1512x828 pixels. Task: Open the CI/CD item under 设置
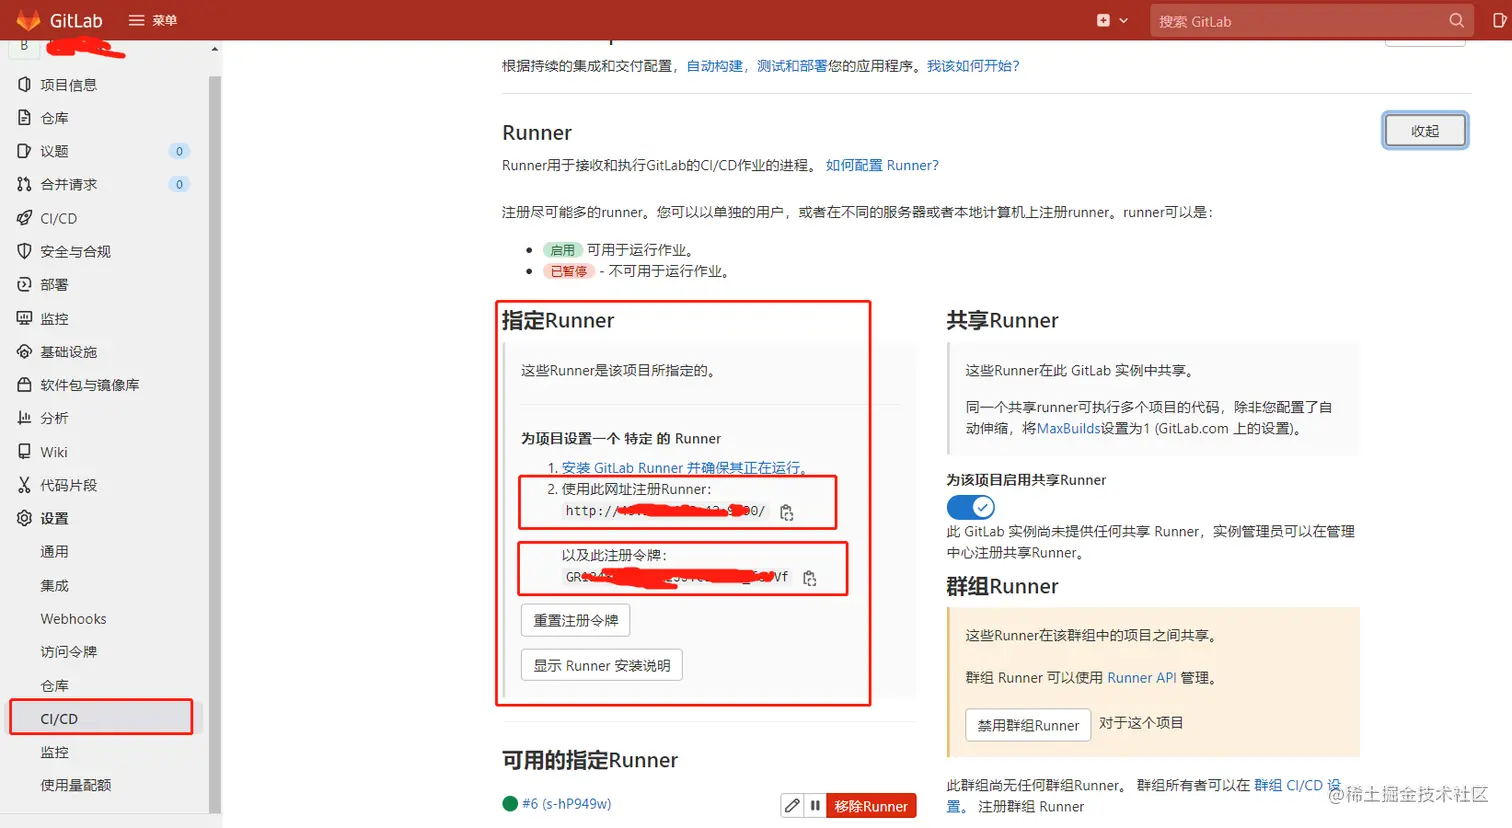pyautogui.click(x=59, y=719)
